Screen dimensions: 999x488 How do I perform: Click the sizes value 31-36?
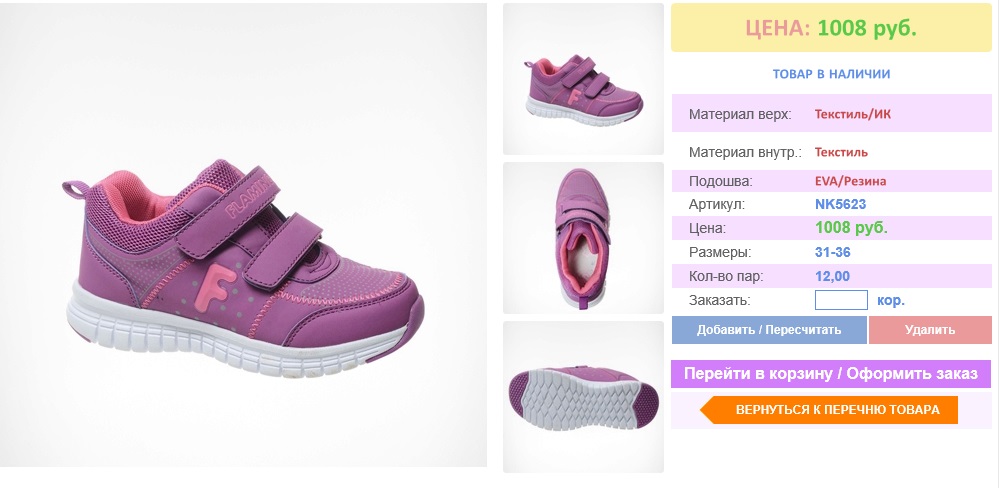click(833, 252)
